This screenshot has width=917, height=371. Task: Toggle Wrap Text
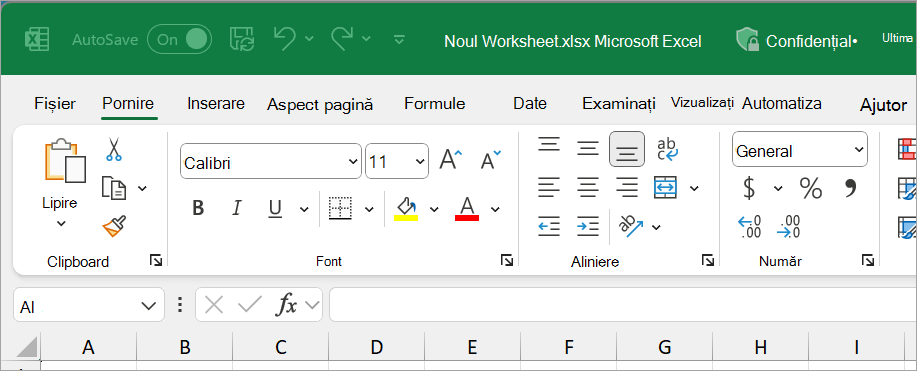pyautogui.click(x=667, y=149)
